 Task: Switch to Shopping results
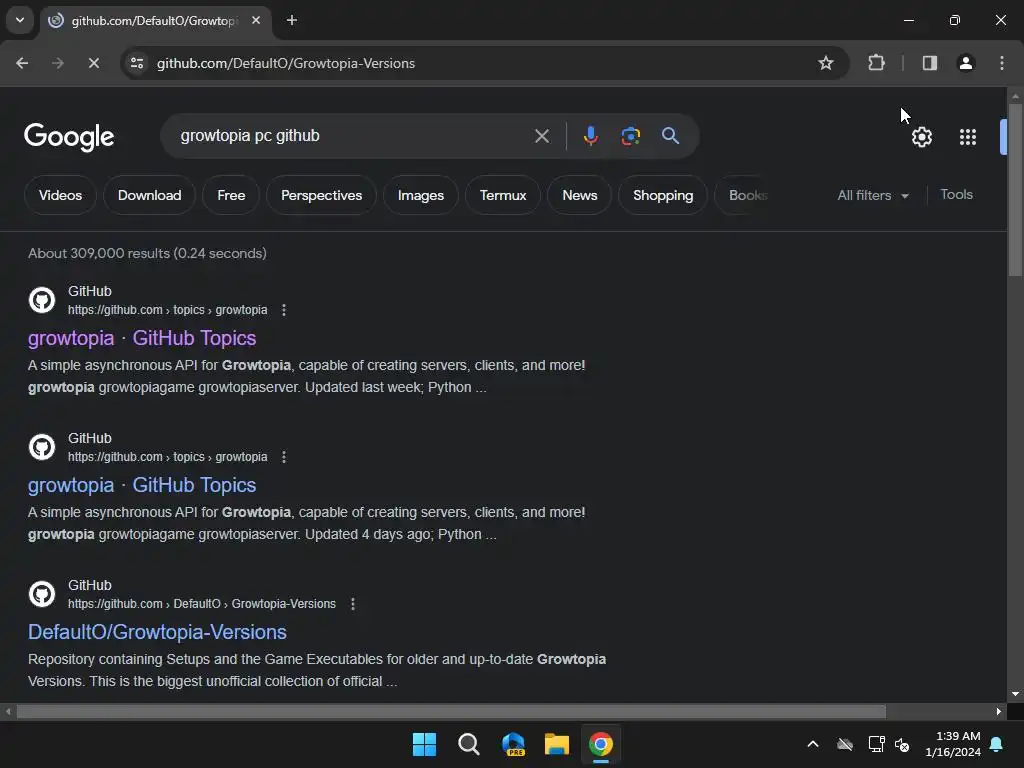(x=663, y=195)
